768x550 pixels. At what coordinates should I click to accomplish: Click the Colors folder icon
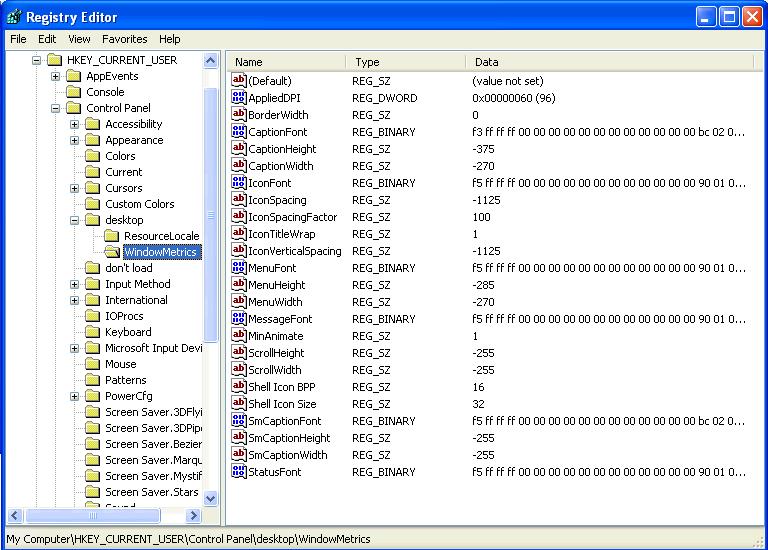(93, 156)
